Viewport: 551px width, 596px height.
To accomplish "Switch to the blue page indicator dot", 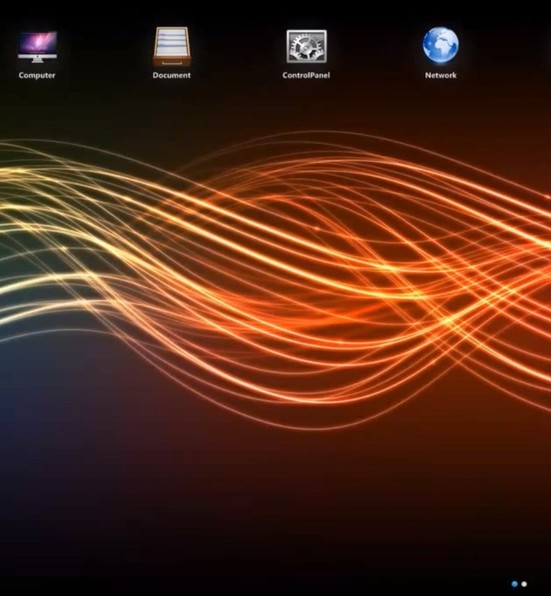I will 515,584.
